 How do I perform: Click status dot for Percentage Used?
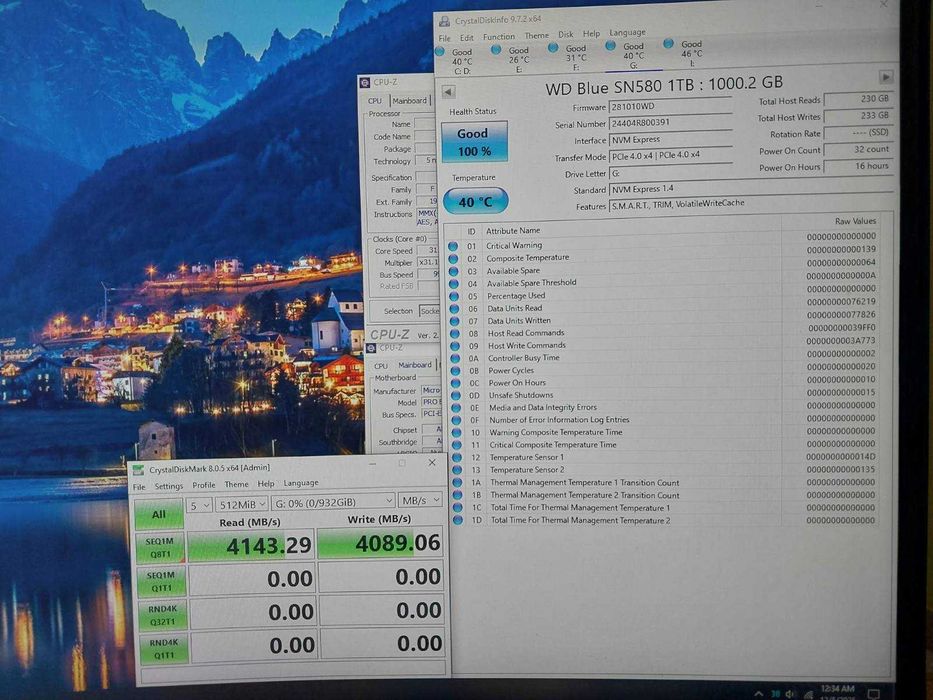[x=455, y=296]
